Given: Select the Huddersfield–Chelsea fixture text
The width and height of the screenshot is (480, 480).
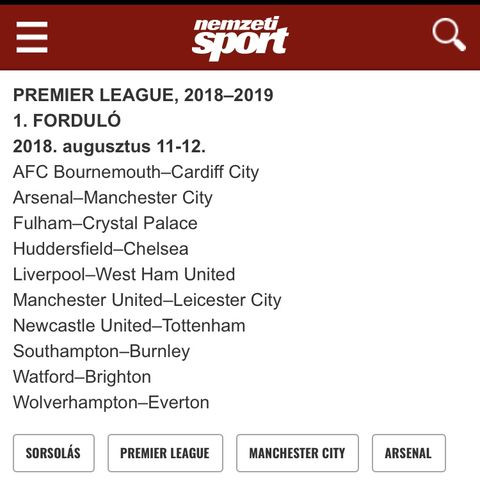Looking at the screenshot, I should click(x=101, y=249).
